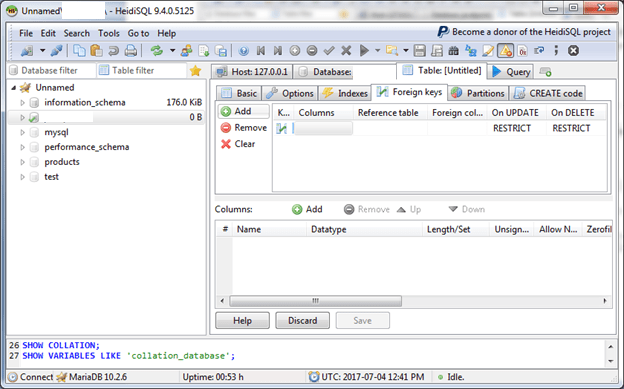Image resolution: width=624 pixels, height=389 pixels.
Task: Click the Insert row plus icon
Action: (x=294, y=51)
